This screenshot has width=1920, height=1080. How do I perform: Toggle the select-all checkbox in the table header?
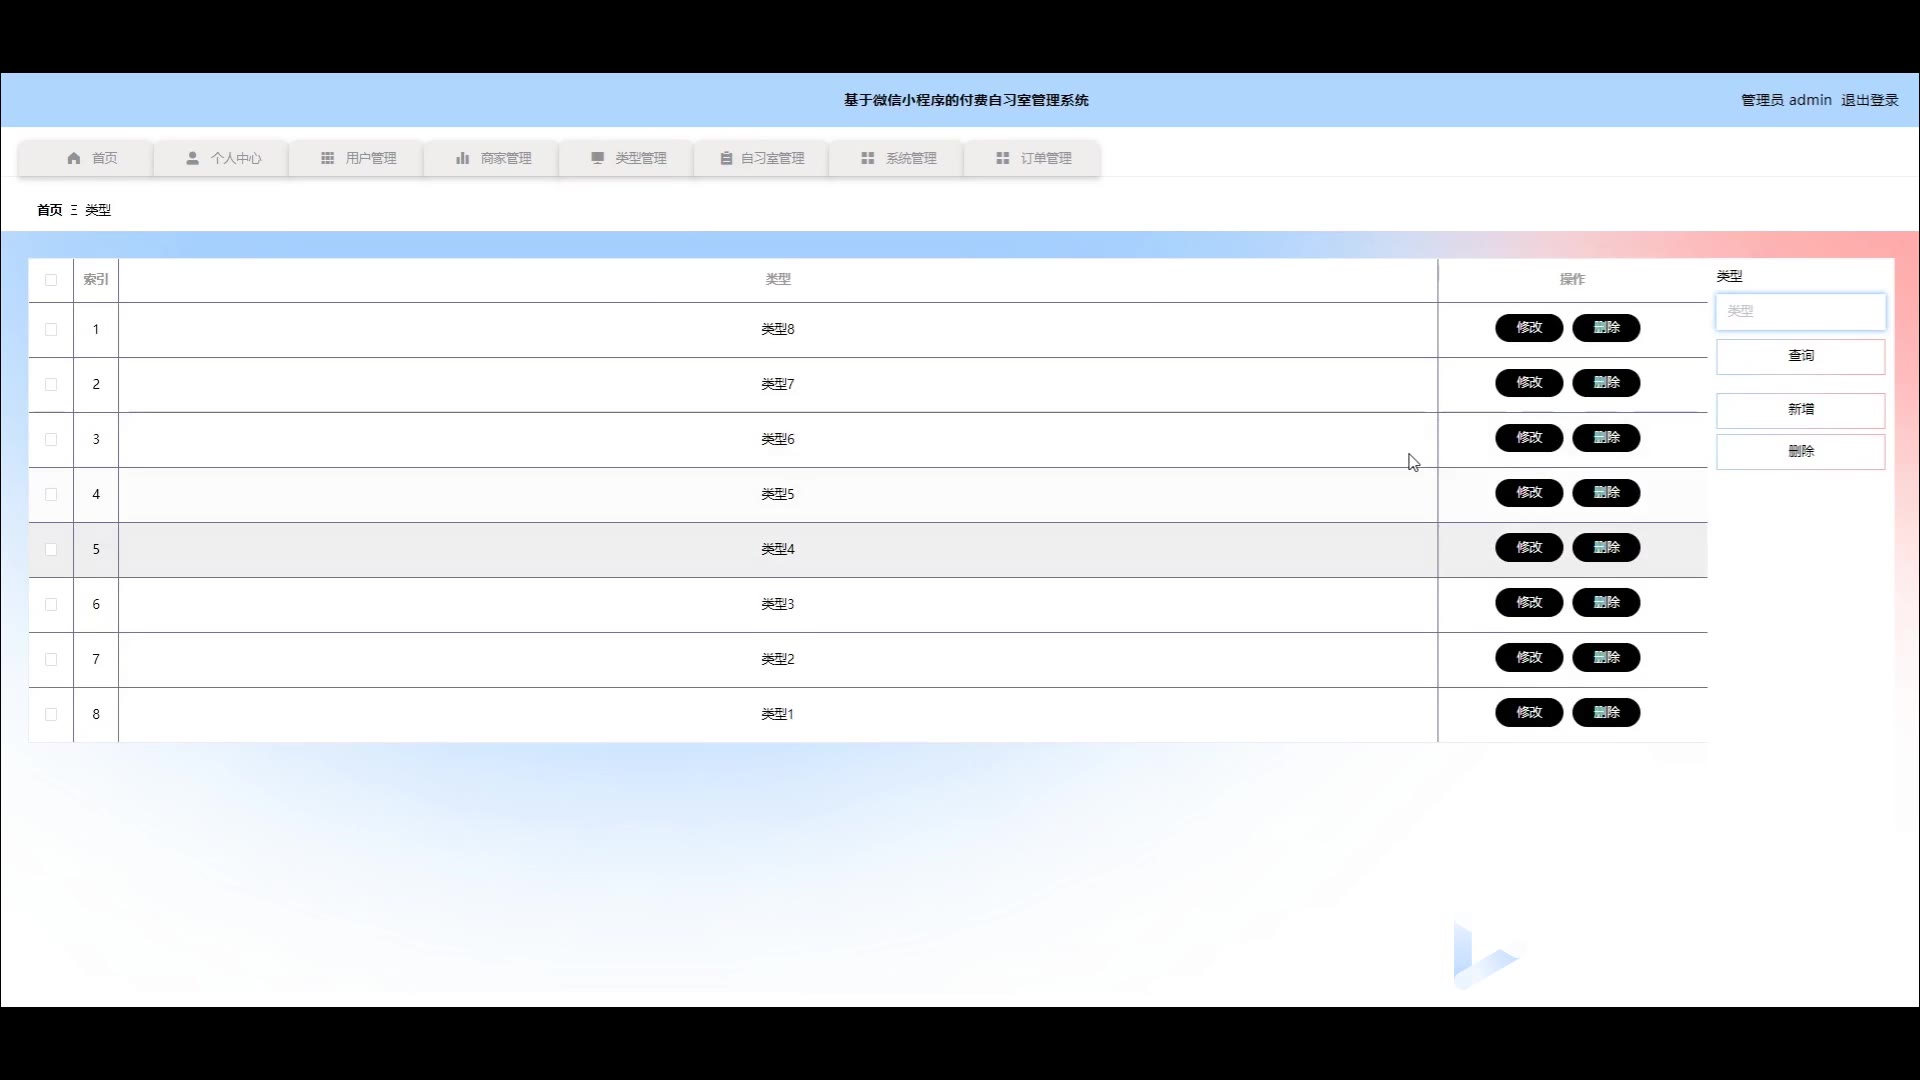(x=51, y=280)
